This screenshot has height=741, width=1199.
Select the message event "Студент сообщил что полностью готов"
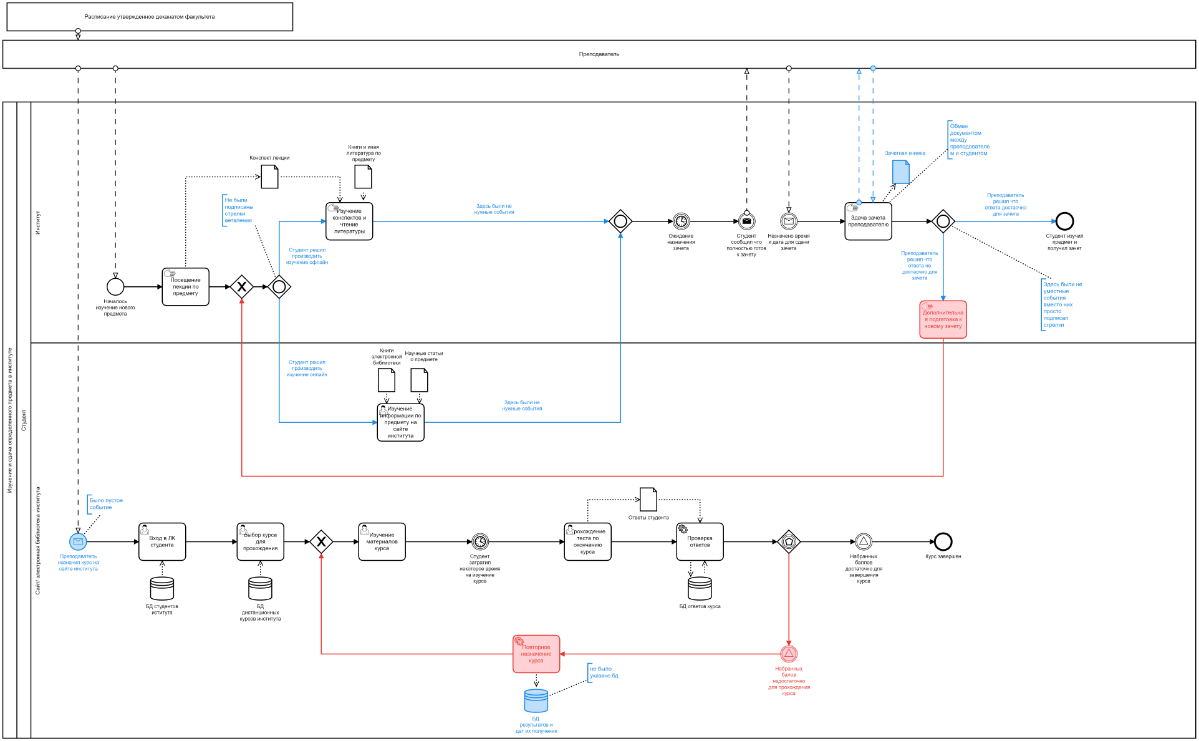point(746,221)
